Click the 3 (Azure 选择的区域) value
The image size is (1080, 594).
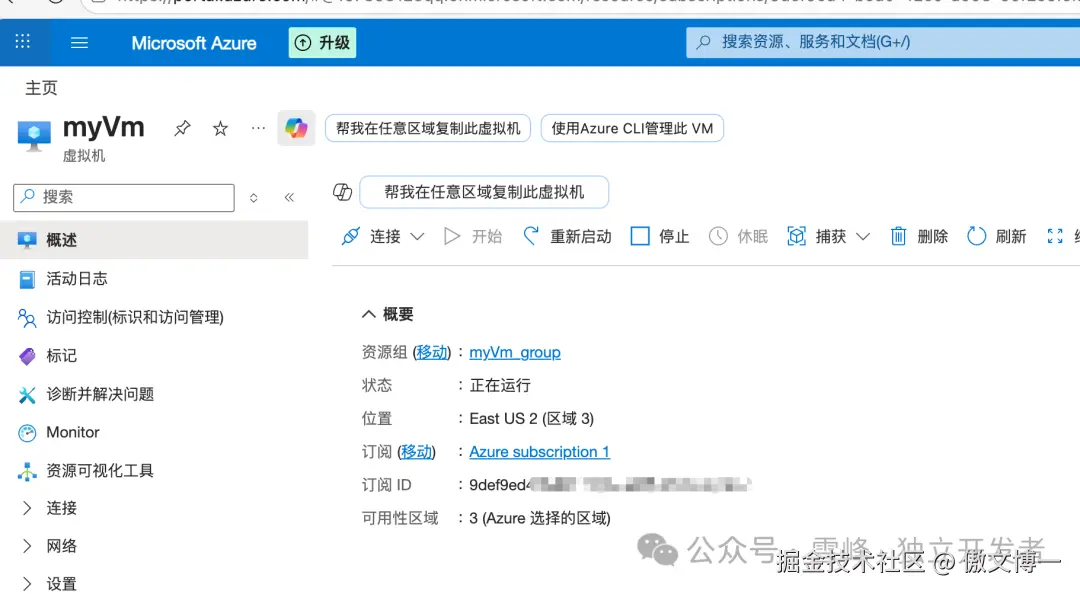[x=539, y=518]
